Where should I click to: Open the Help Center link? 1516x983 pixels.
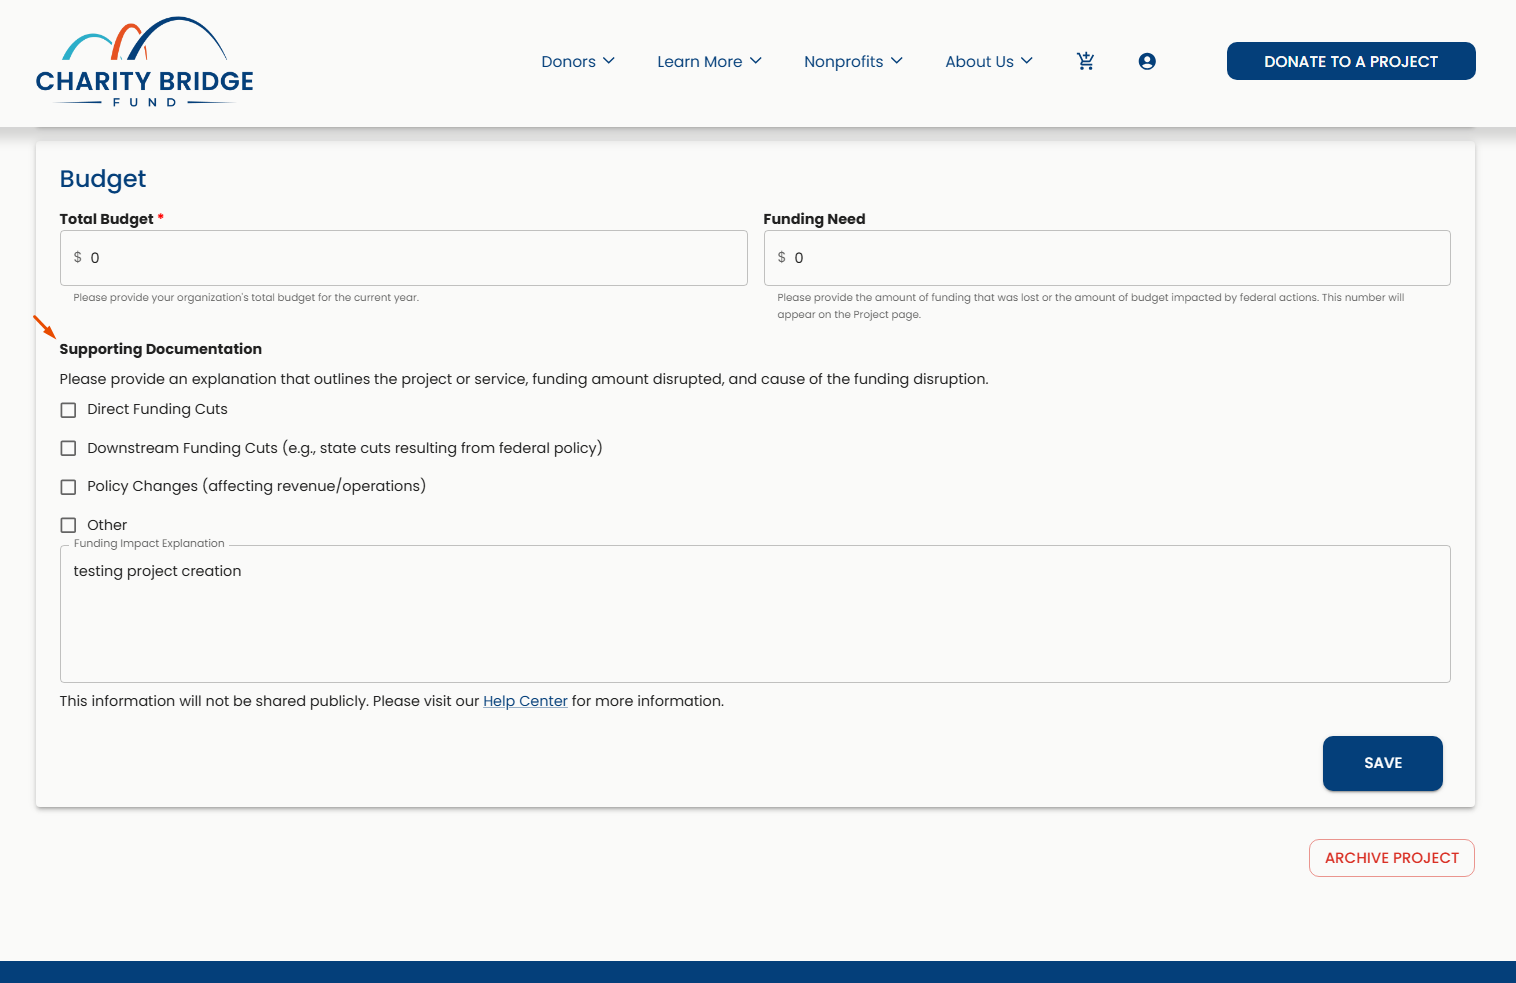click(525, 701)
